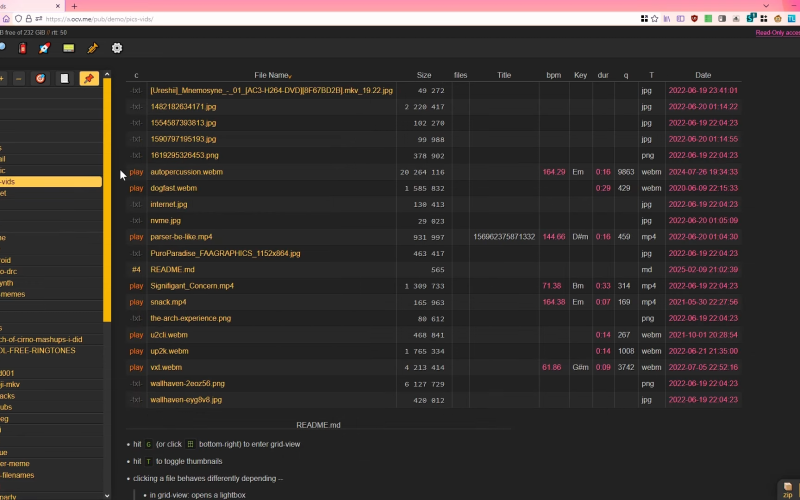Viewport: 800px width, 500px height.
Task: Click the yellow message-box toolbar icon
Action: click(69, 48)
